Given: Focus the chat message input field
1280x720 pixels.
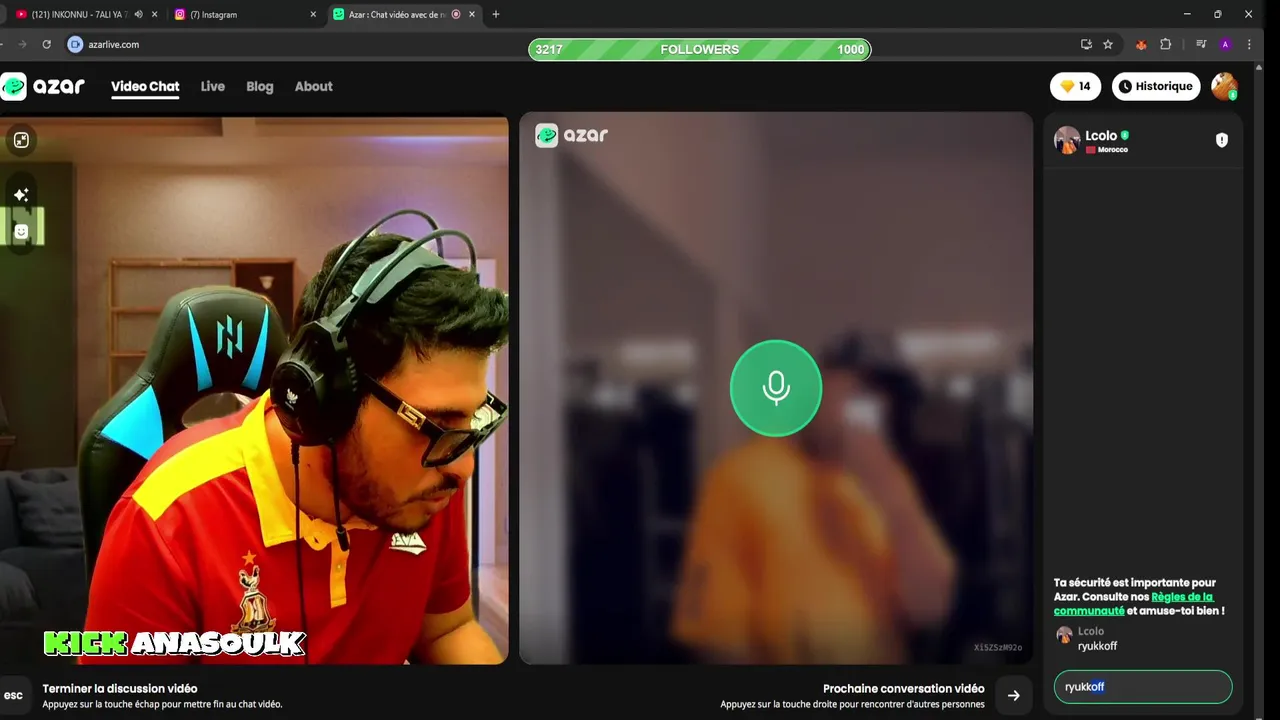Looking at the screenshot, I should [1143, 687].
